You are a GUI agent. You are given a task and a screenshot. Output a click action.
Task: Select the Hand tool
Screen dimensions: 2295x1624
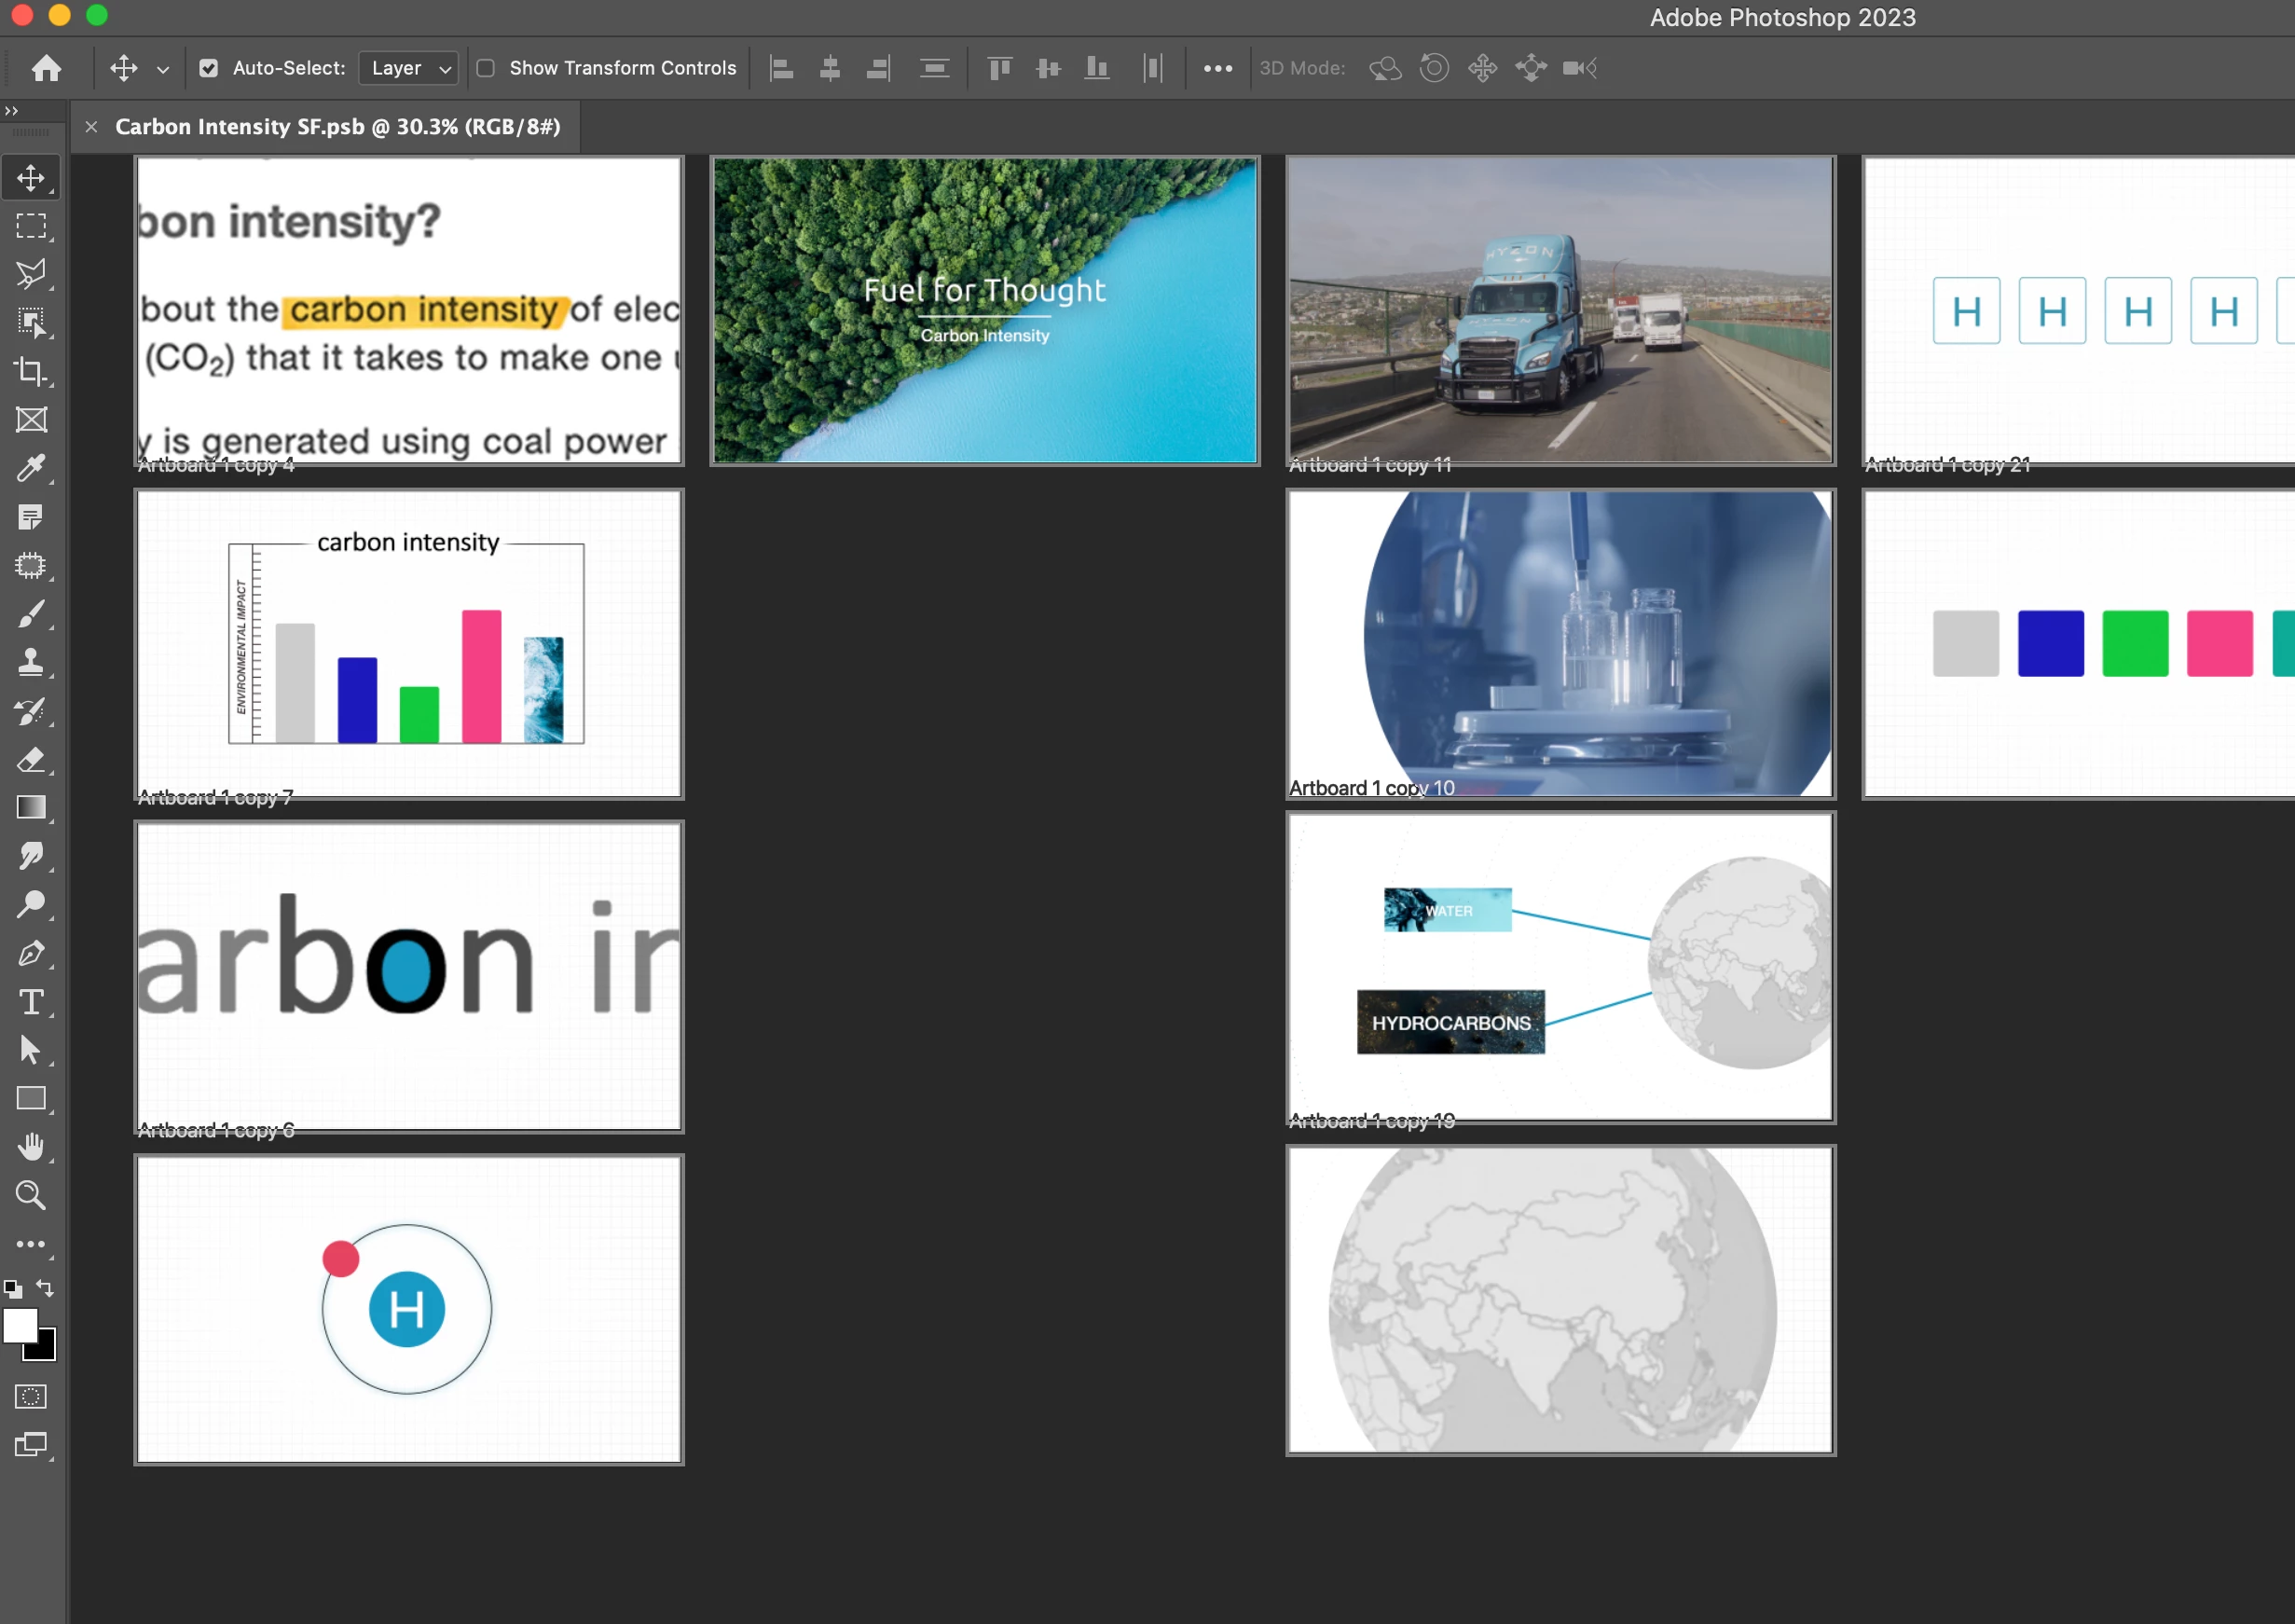pyautogui.click(x=31, y=1147)
